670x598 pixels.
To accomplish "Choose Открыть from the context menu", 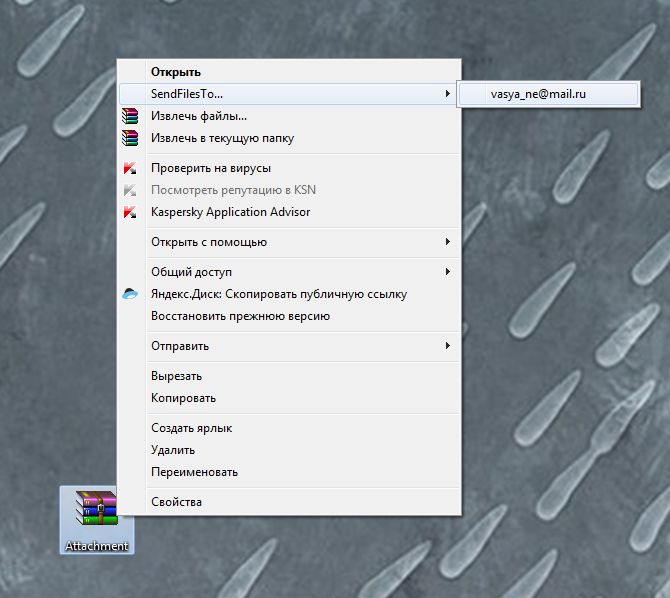I will tap(289, 72).
